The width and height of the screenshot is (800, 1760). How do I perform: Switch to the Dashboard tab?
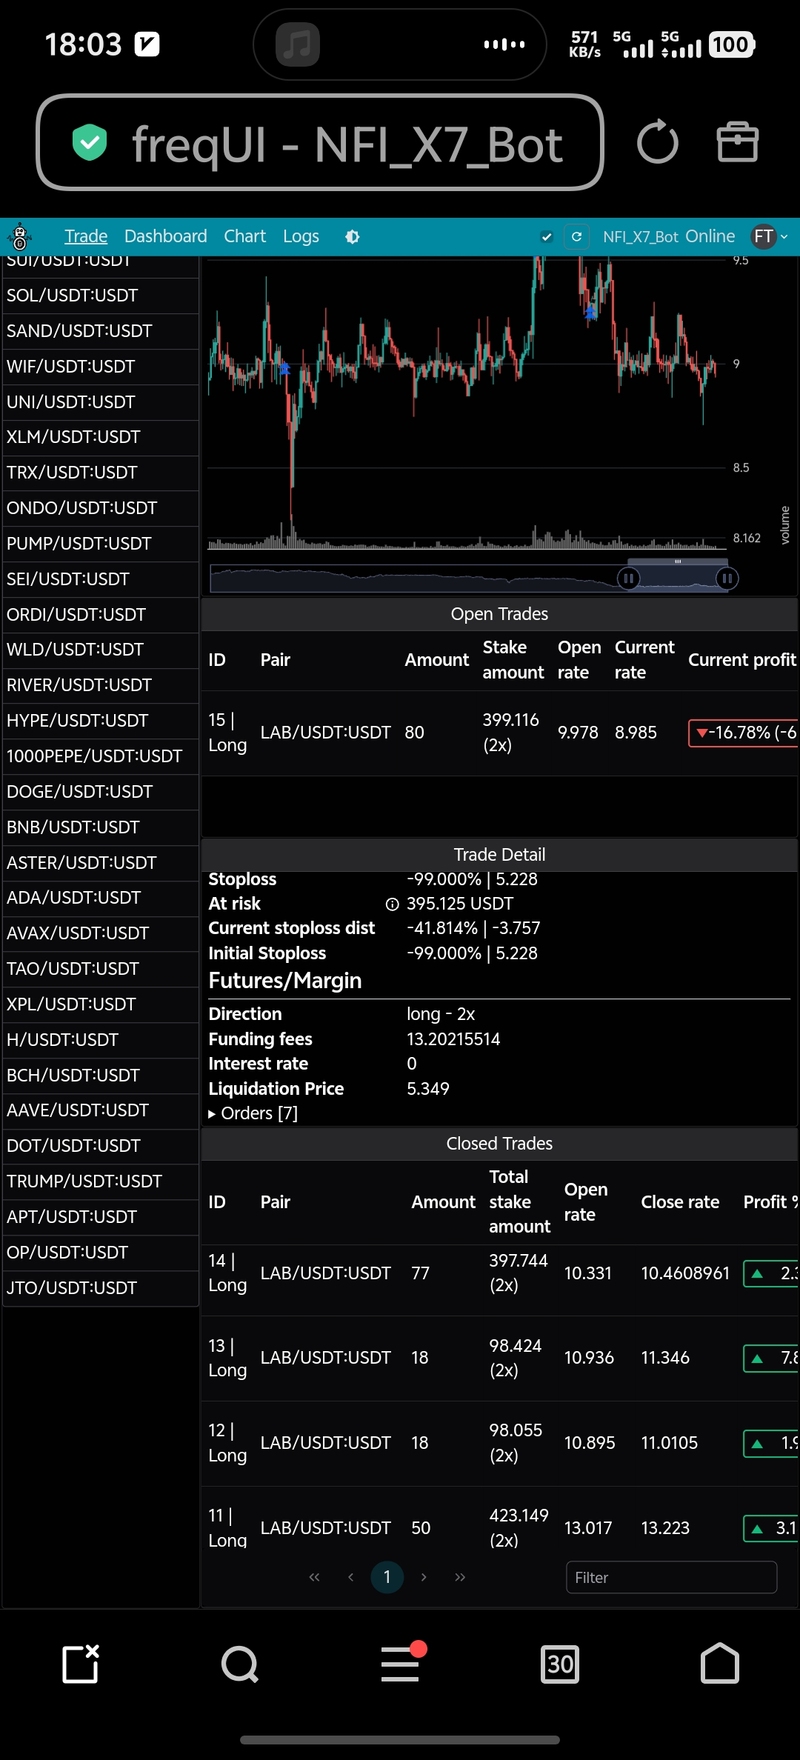[165, 236]
